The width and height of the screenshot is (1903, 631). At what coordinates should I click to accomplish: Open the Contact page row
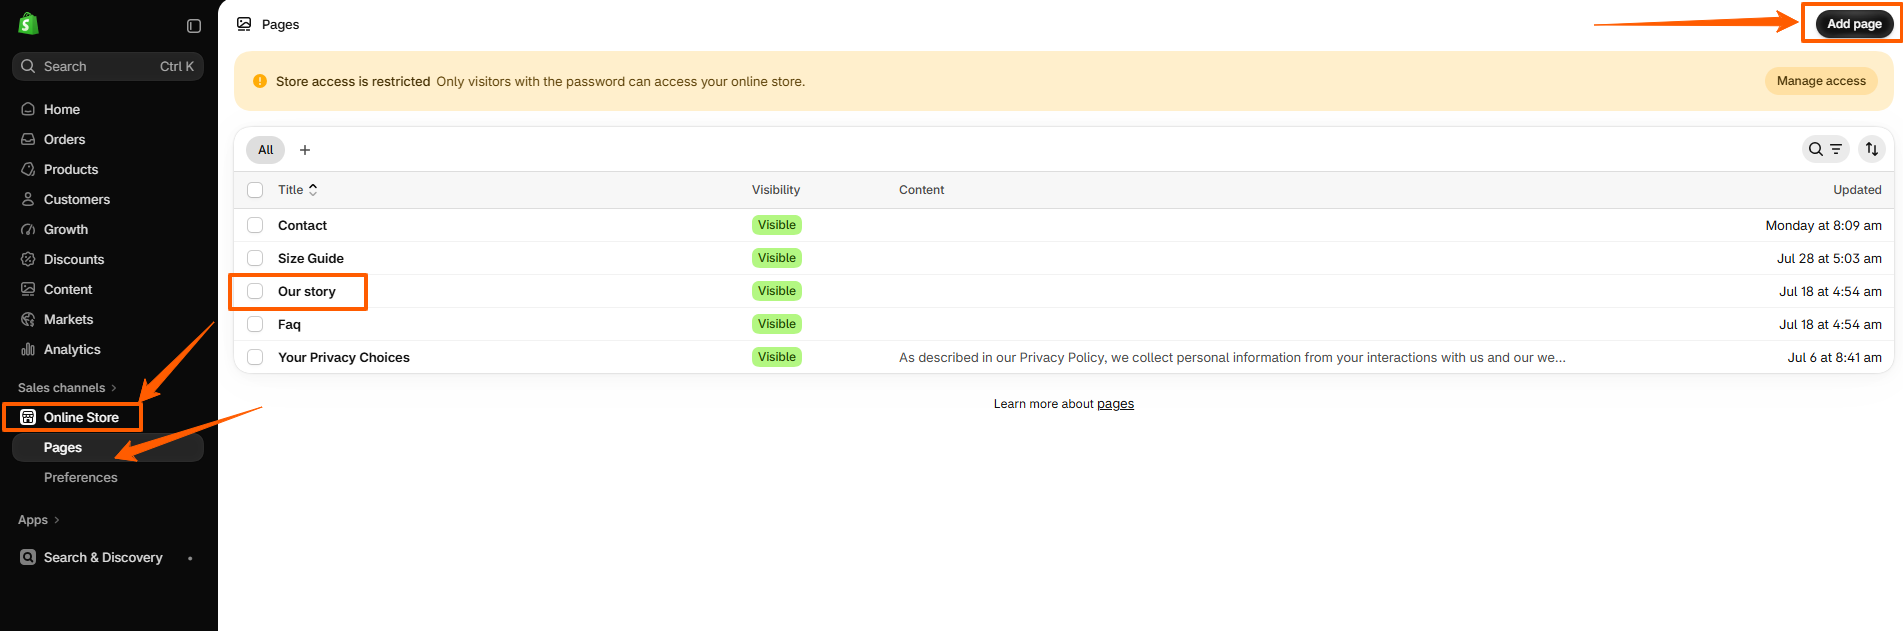tap(1064, 225)
